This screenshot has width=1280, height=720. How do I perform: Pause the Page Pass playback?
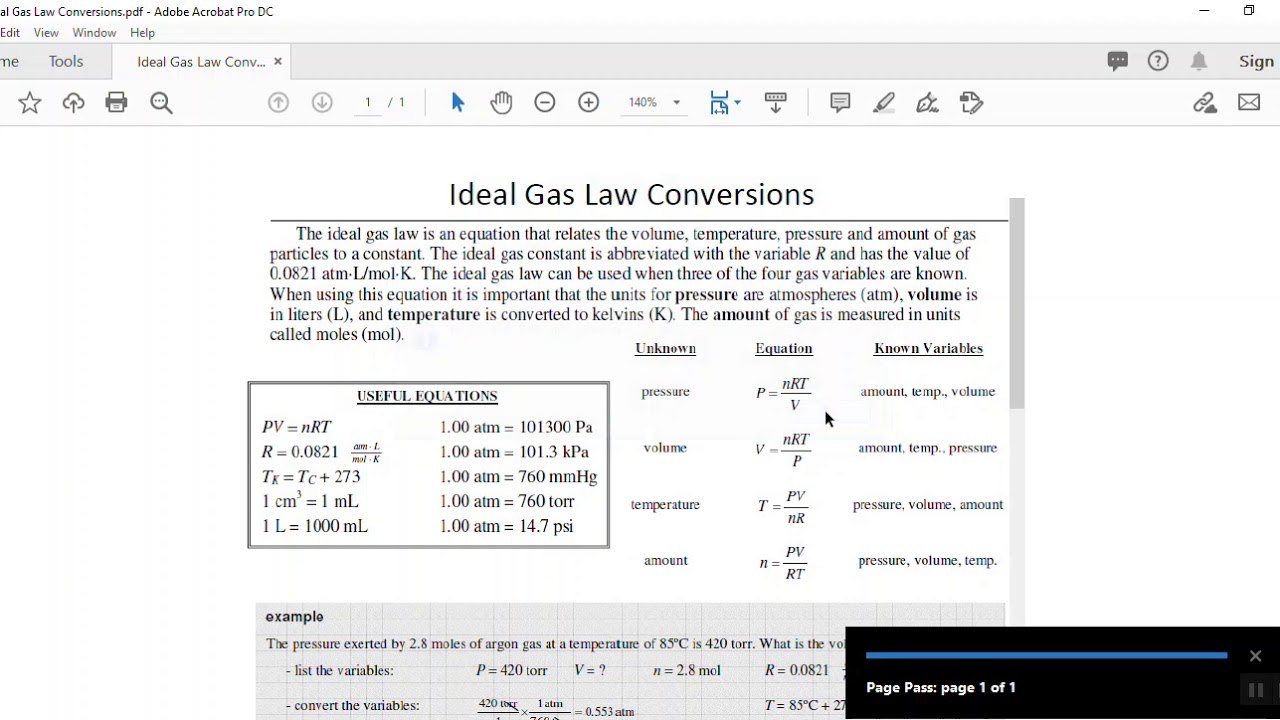coord(1256,690)
